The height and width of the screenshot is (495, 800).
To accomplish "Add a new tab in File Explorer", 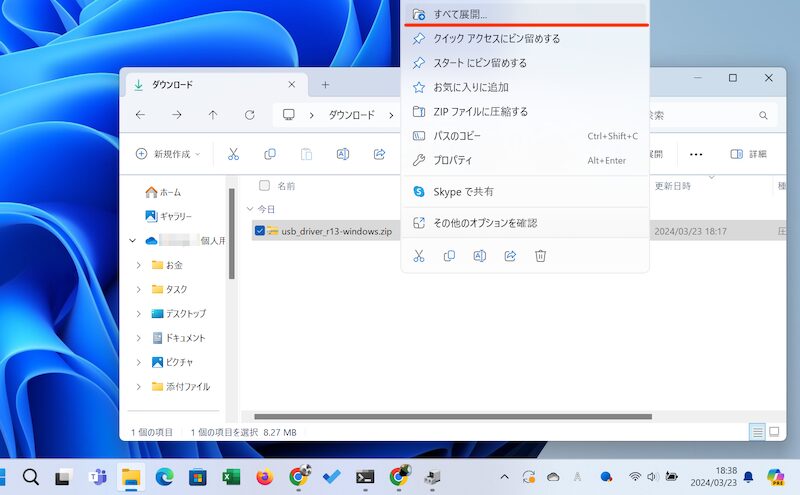I will [x=325, y=85].
